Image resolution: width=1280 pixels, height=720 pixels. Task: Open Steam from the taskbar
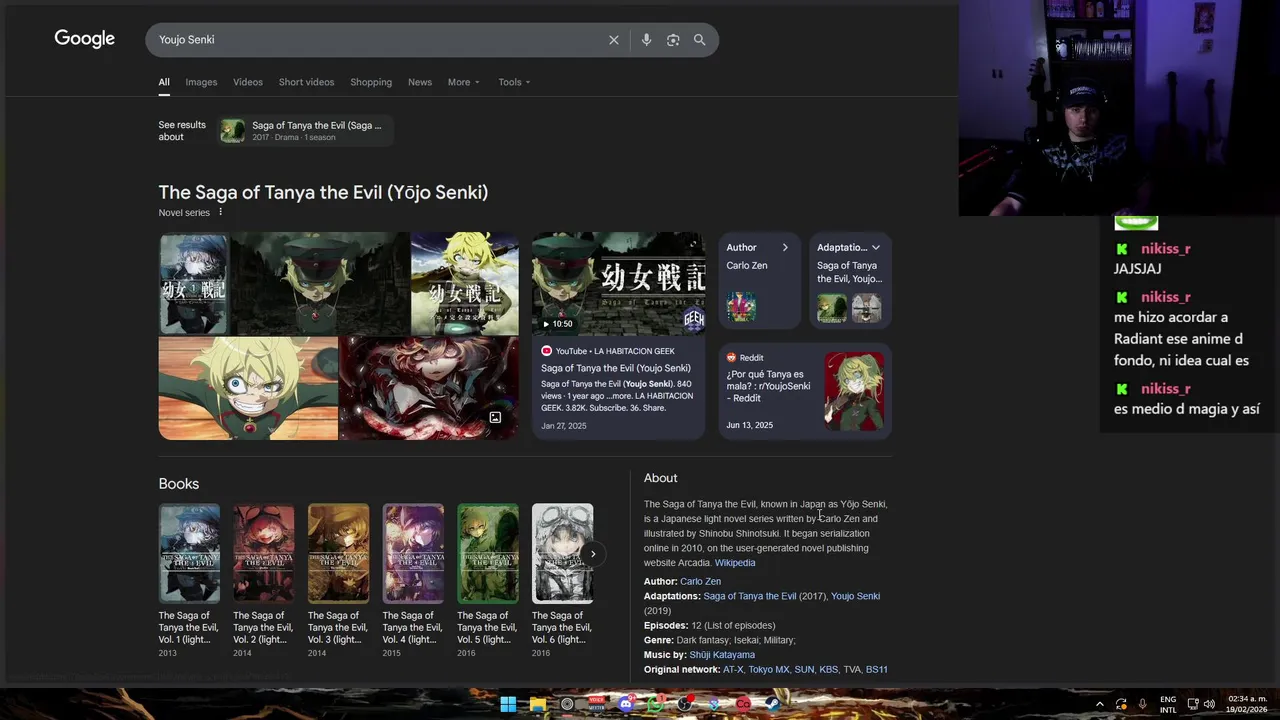pos(772,704)
